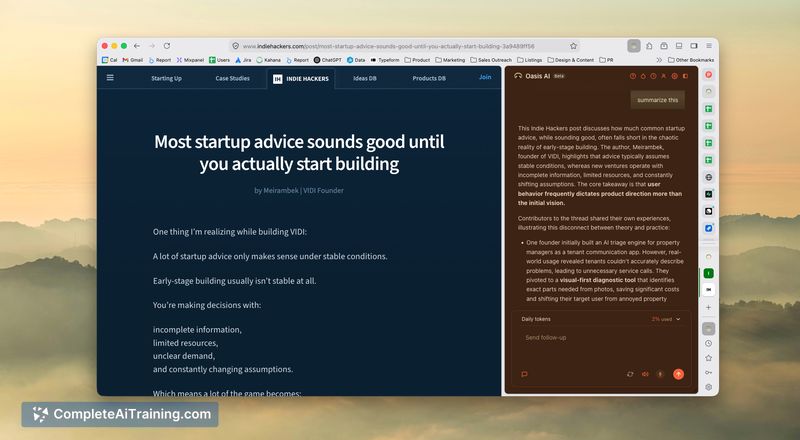Bookmark this page with the address bar star
This screenshot has height=440, width=800.
tap(573, 46)
